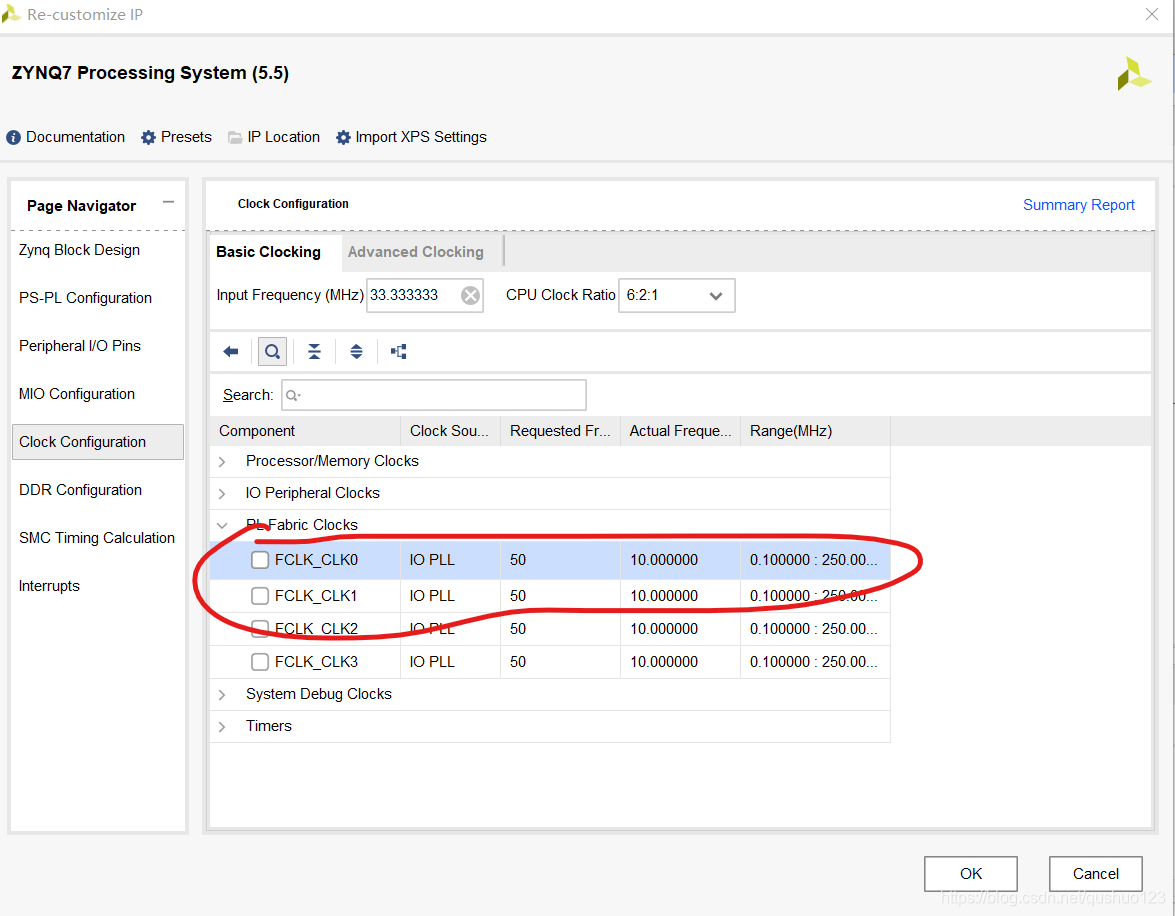Open the Summary Report link
This screenshot has height=916, width=1175.
click(x=1078, y=205)
